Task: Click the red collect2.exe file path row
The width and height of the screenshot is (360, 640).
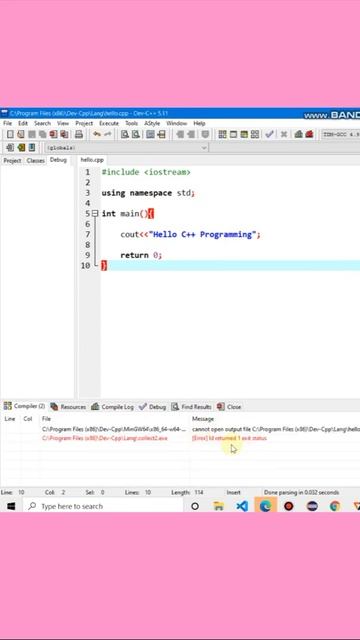Action: 105,438
